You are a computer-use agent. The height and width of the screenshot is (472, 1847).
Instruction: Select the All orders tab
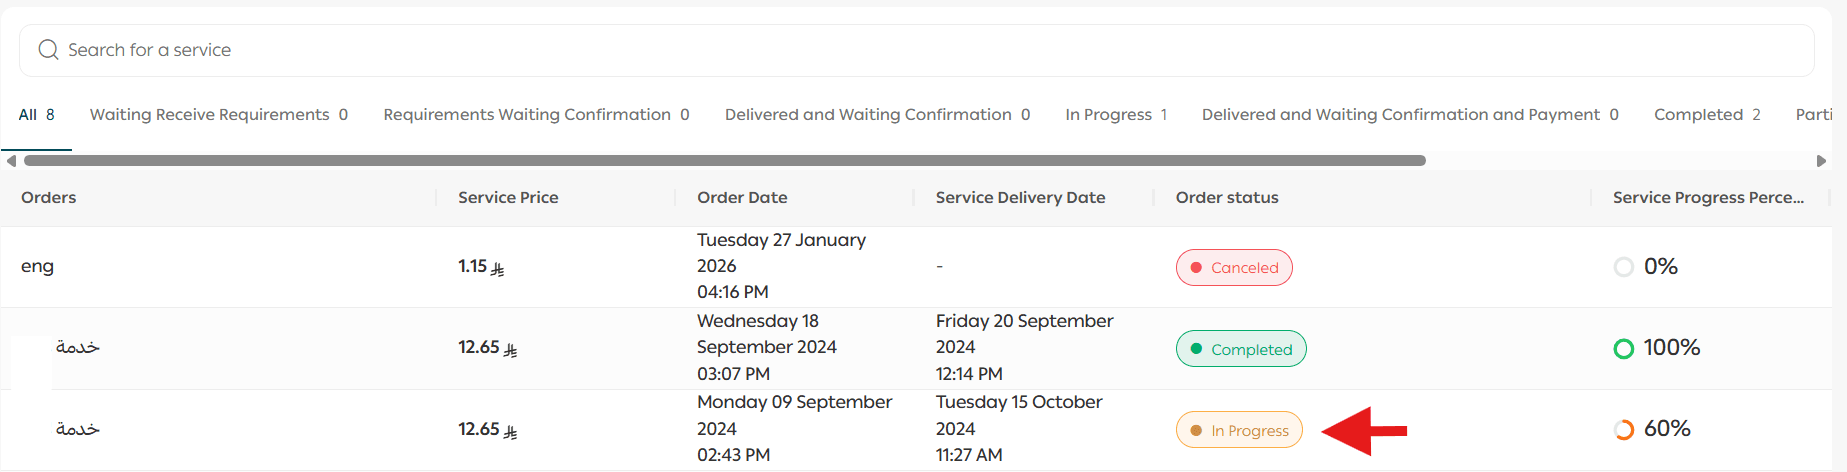pyautogui.click(x=36, y=115)
